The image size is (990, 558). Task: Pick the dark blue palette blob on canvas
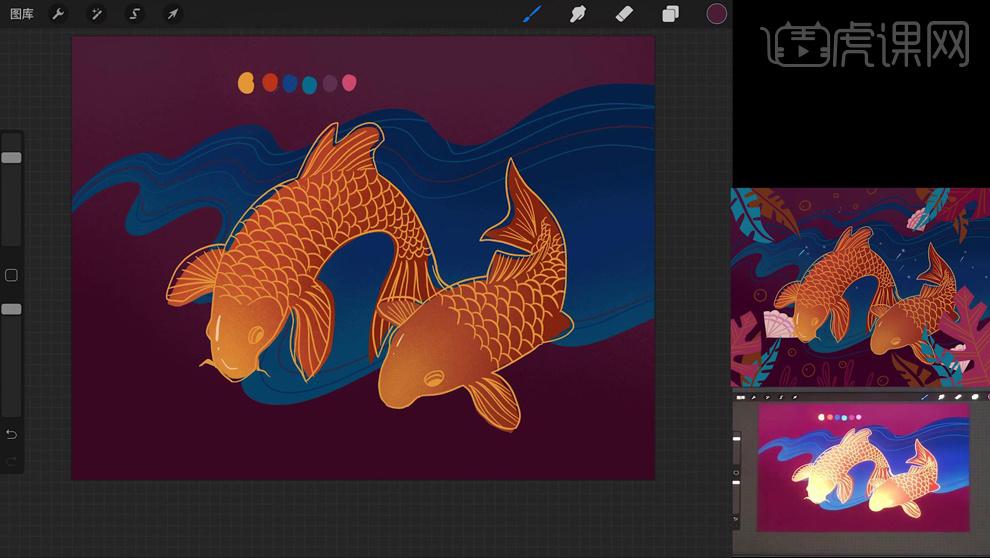click(x=290, y=83)
